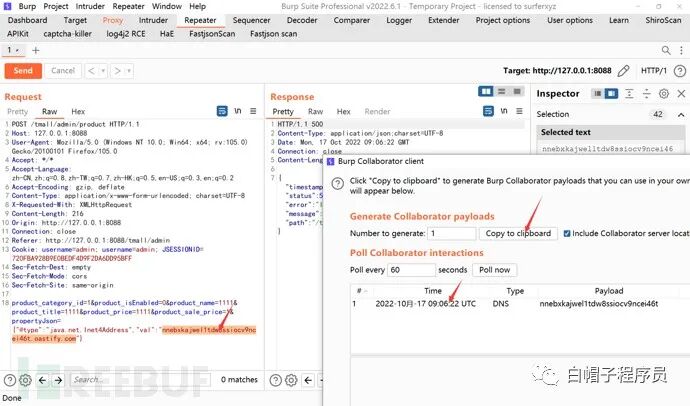690x406 pixels.
Task: Select top-bottom request/response layout
Action: [502, 91]
